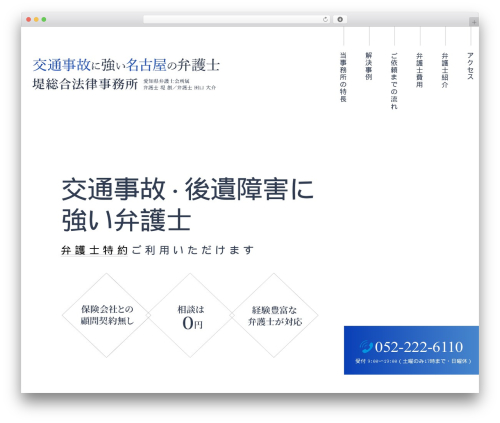Click the browser reload icon
The height and width of the screenshot is (423, 500).
point(325,20)
